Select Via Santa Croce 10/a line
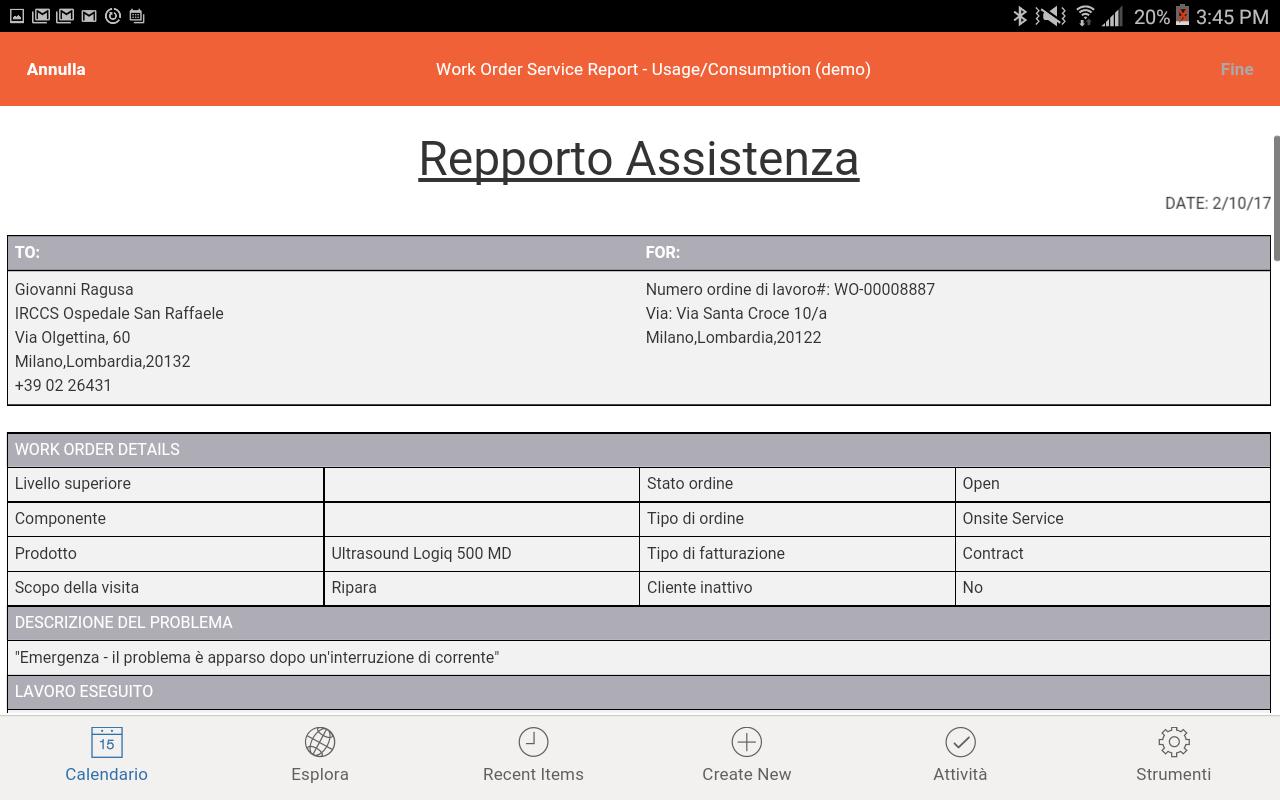Viewport: 1280px width, 800px height. [736, 313]
